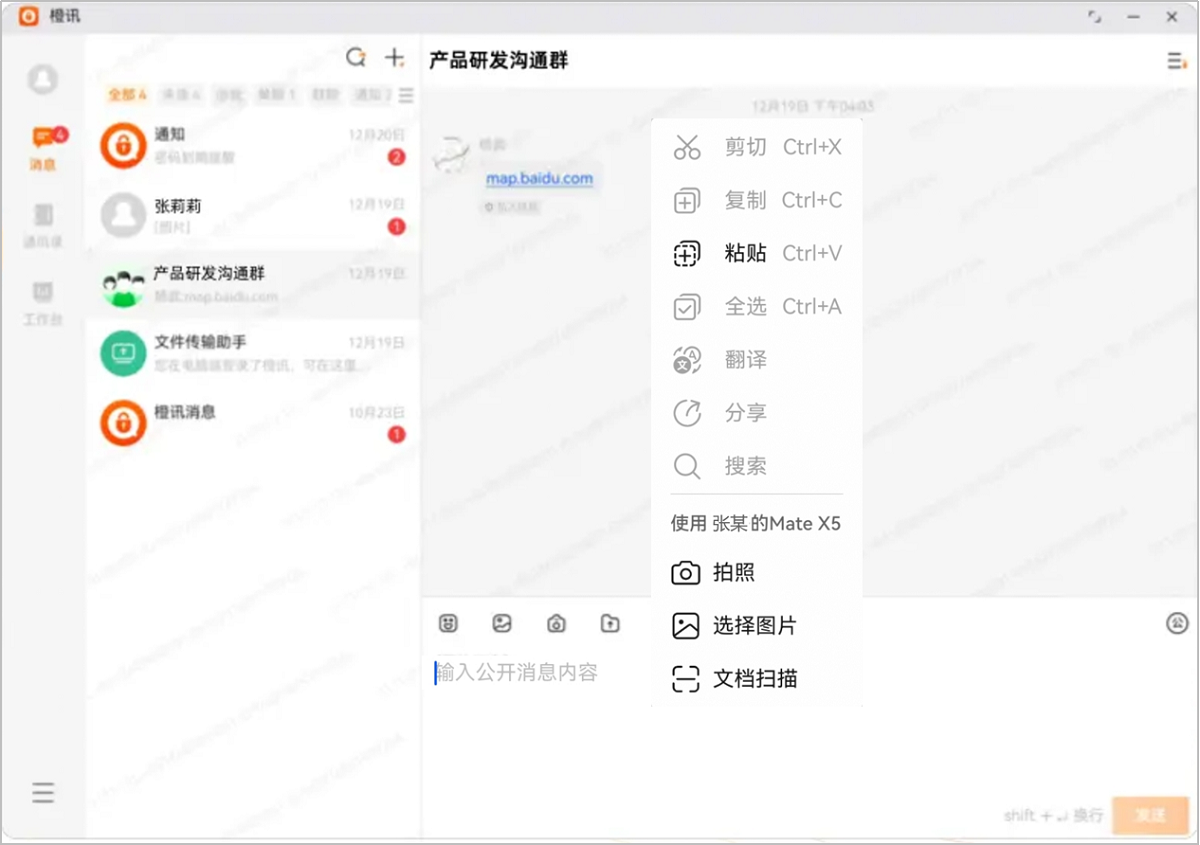The height and width of the screenshot is (845, 1200).
Task: Switch to the 工作台 sidebar icon
Action: tap(42, 300)
